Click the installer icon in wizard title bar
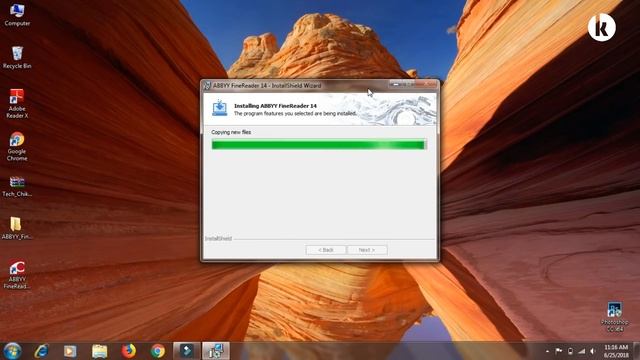This screenshot has height=360, width=640. pos(207,85)
